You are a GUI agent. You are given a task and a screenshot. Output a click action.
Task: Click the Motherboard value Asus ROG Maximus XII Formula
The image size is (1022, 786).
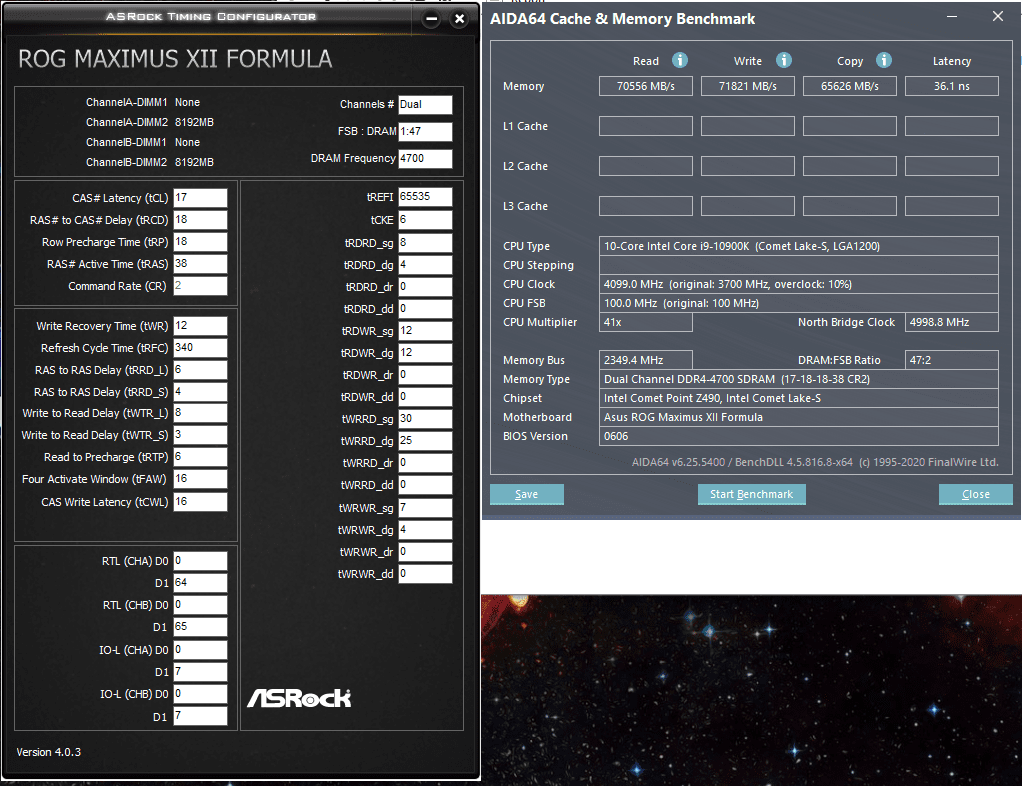click(798, 417)
